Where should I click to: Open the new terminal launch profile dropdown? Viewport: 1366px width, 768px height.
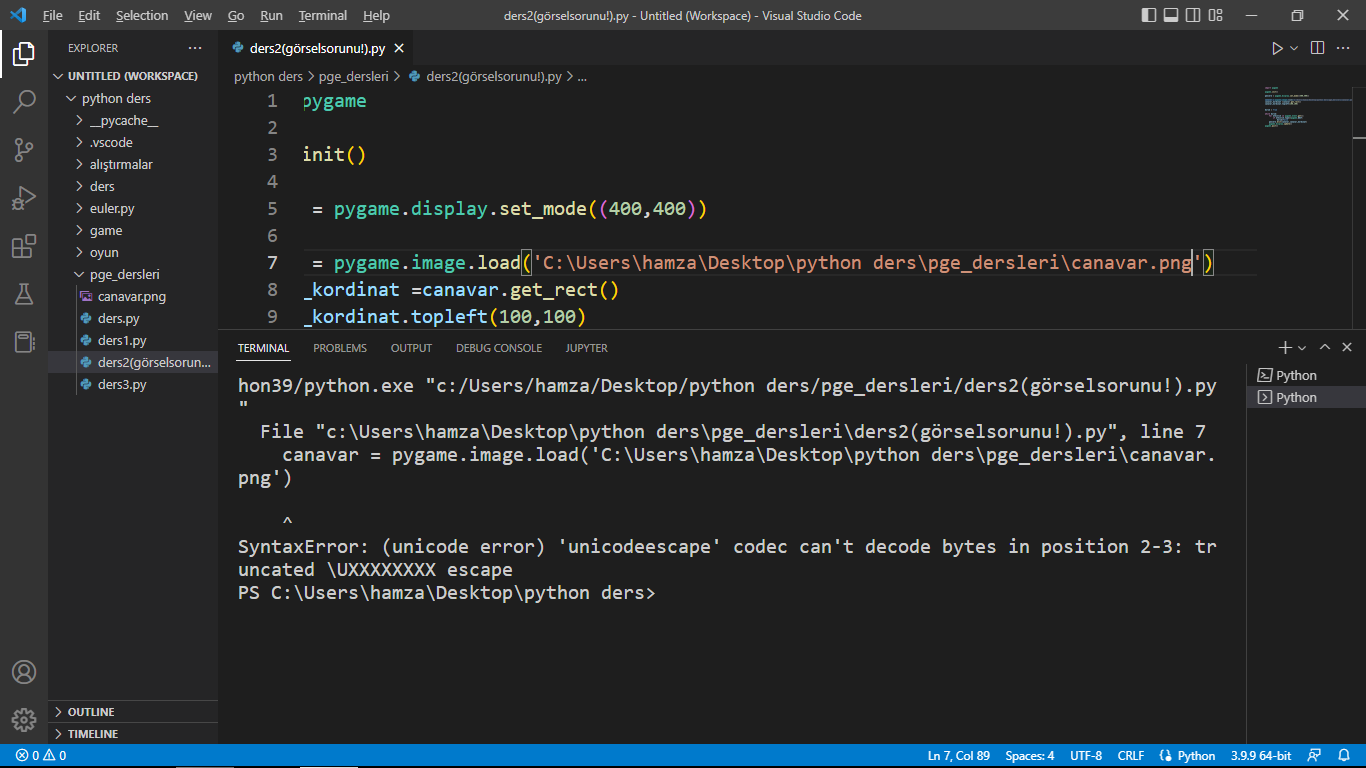pos(1302,348)
